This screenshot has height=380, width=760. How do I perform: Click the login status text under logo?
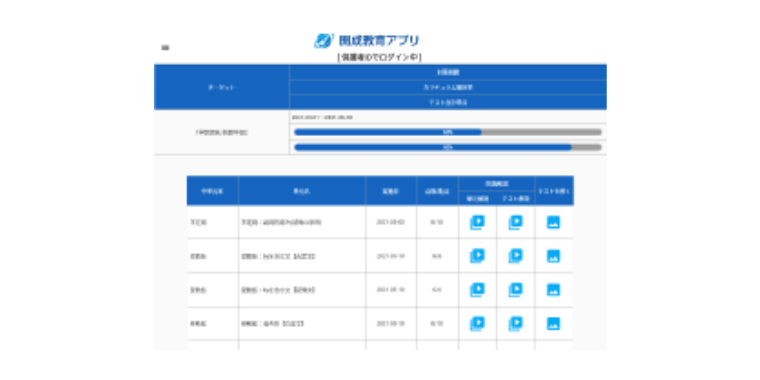click(380, 57)
